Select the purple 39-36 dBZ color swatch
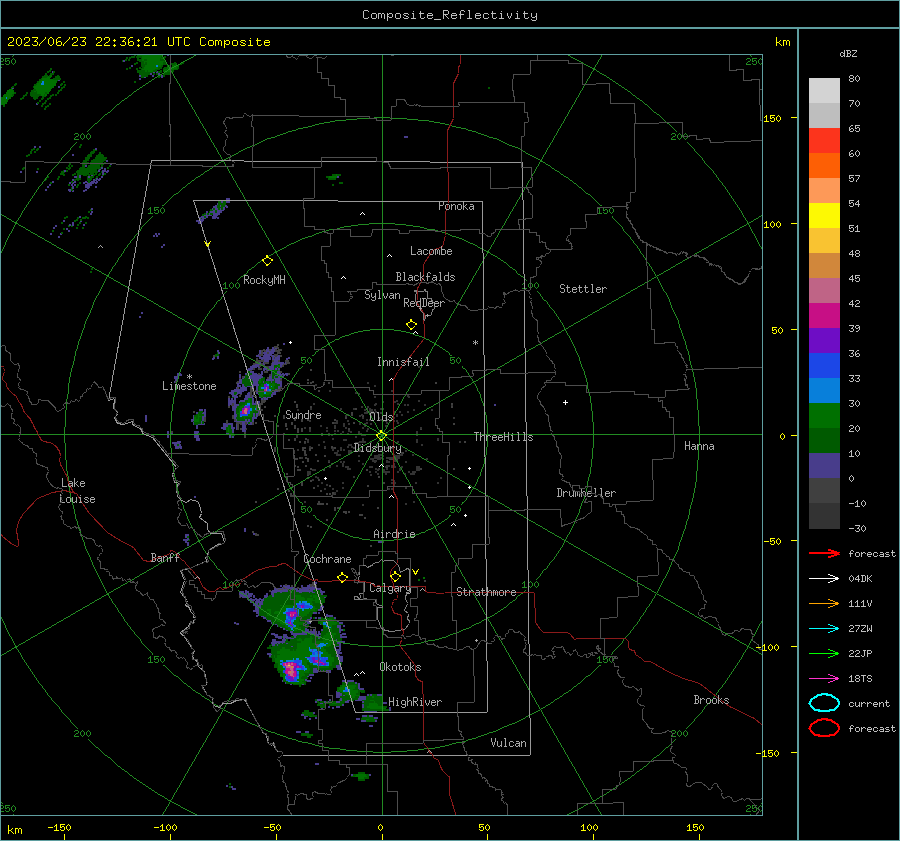Viewport: 900px width, 841px height. pyautogui.click(x=824, y=340)
